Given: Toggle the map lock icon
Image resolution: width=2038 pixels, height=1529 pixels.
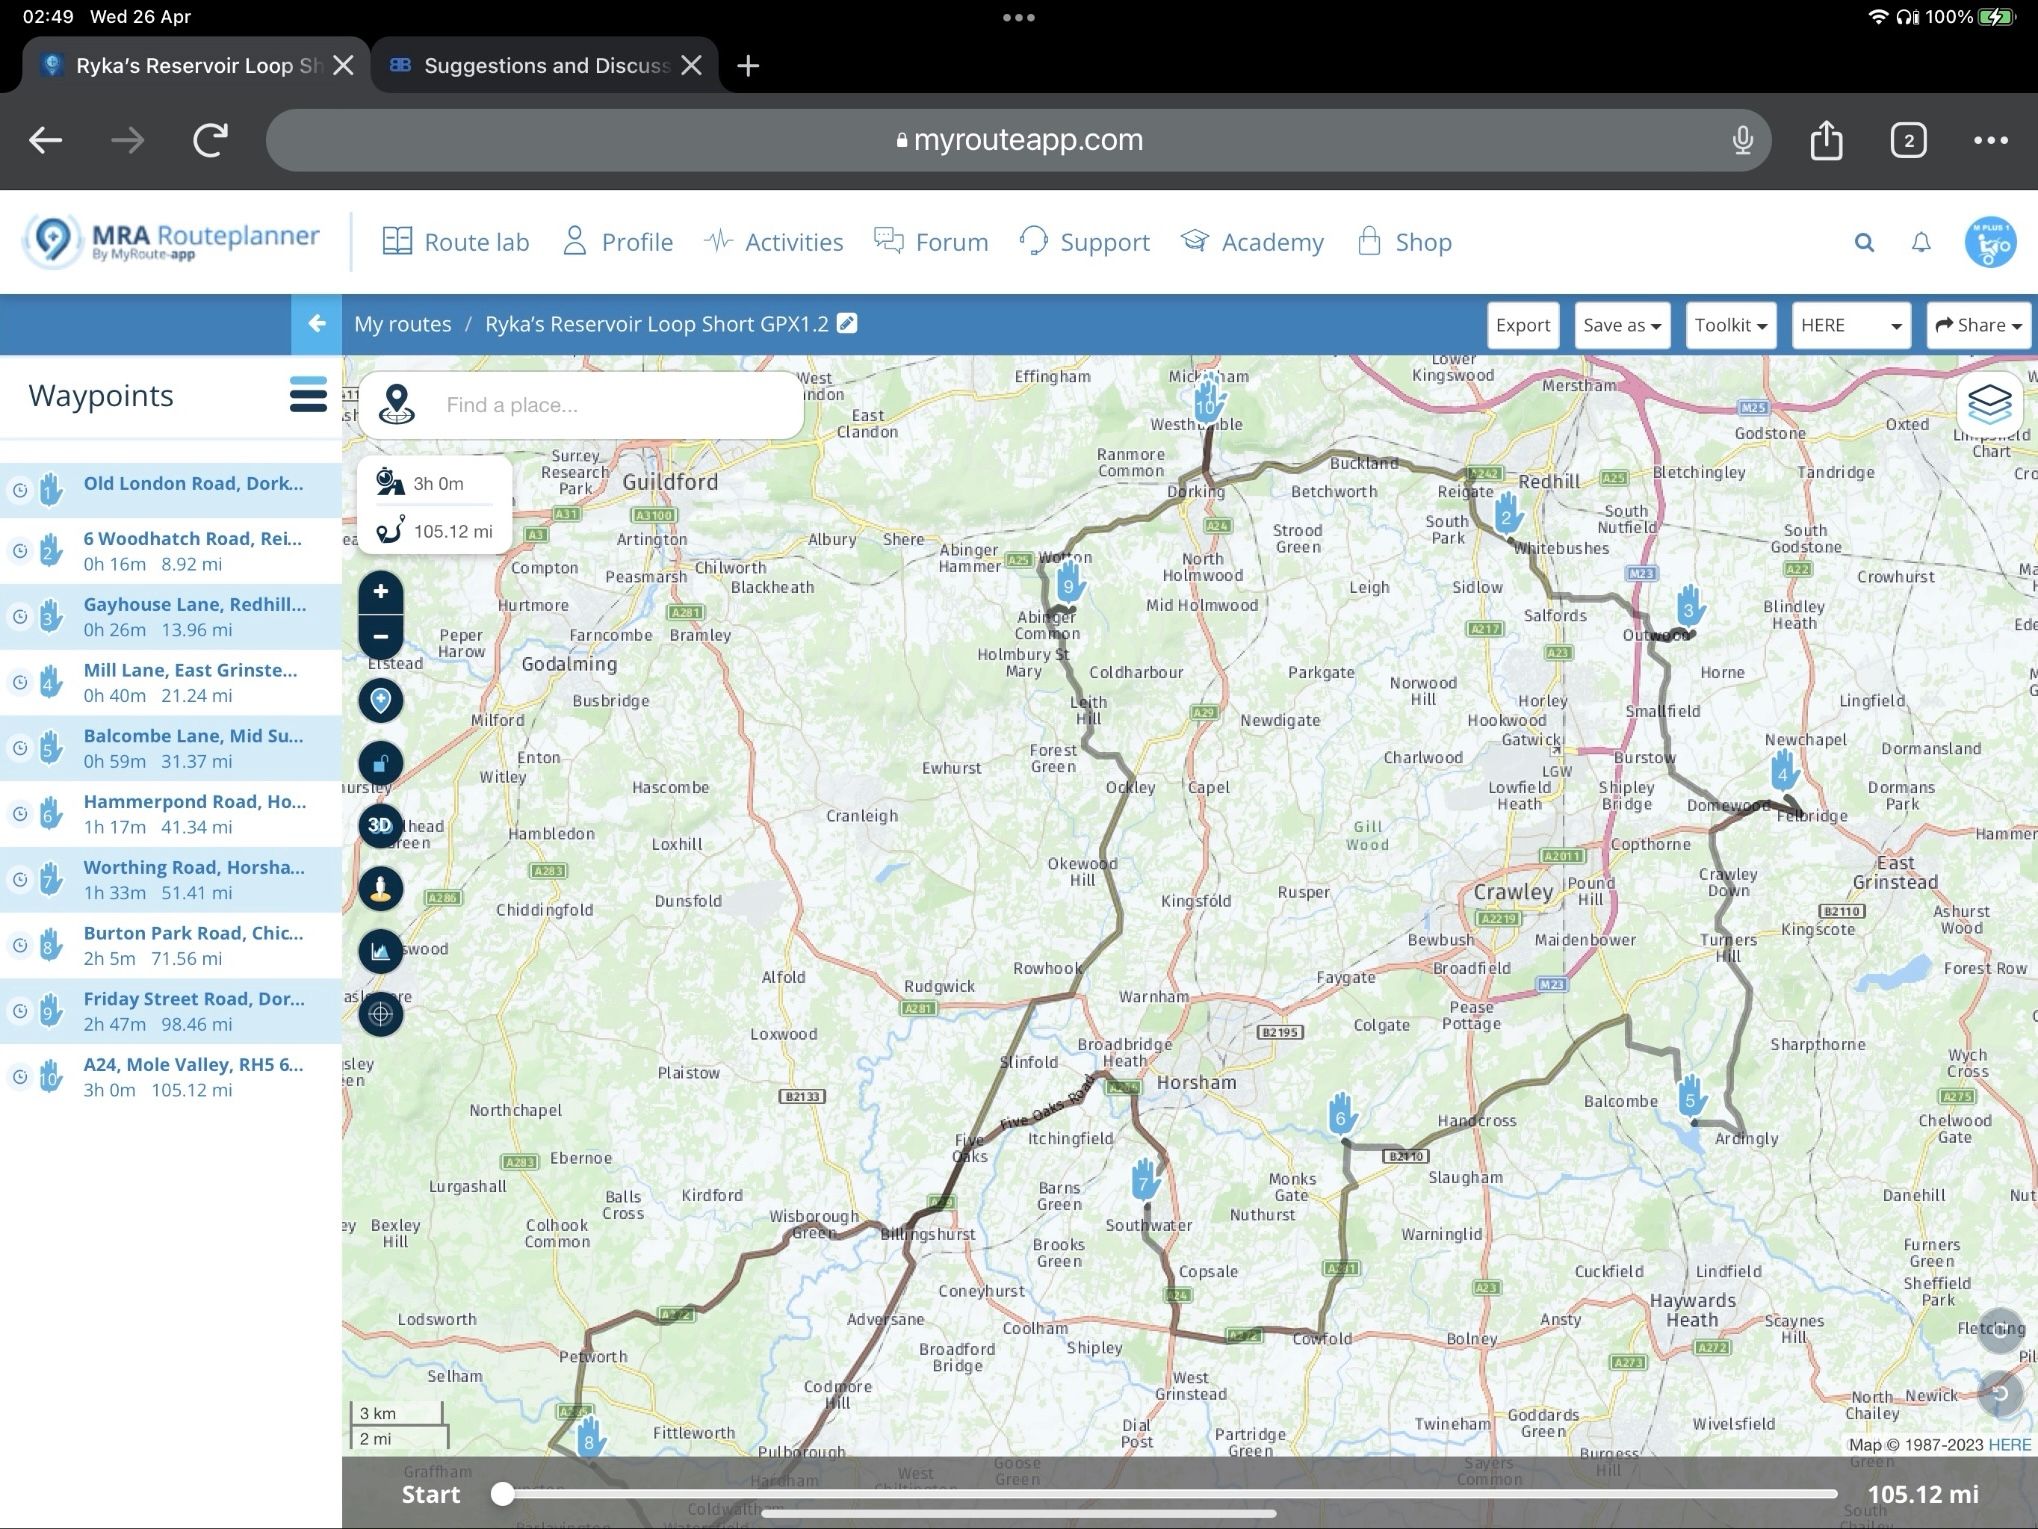Looking at the screenshot, I should tap(381, 764).
